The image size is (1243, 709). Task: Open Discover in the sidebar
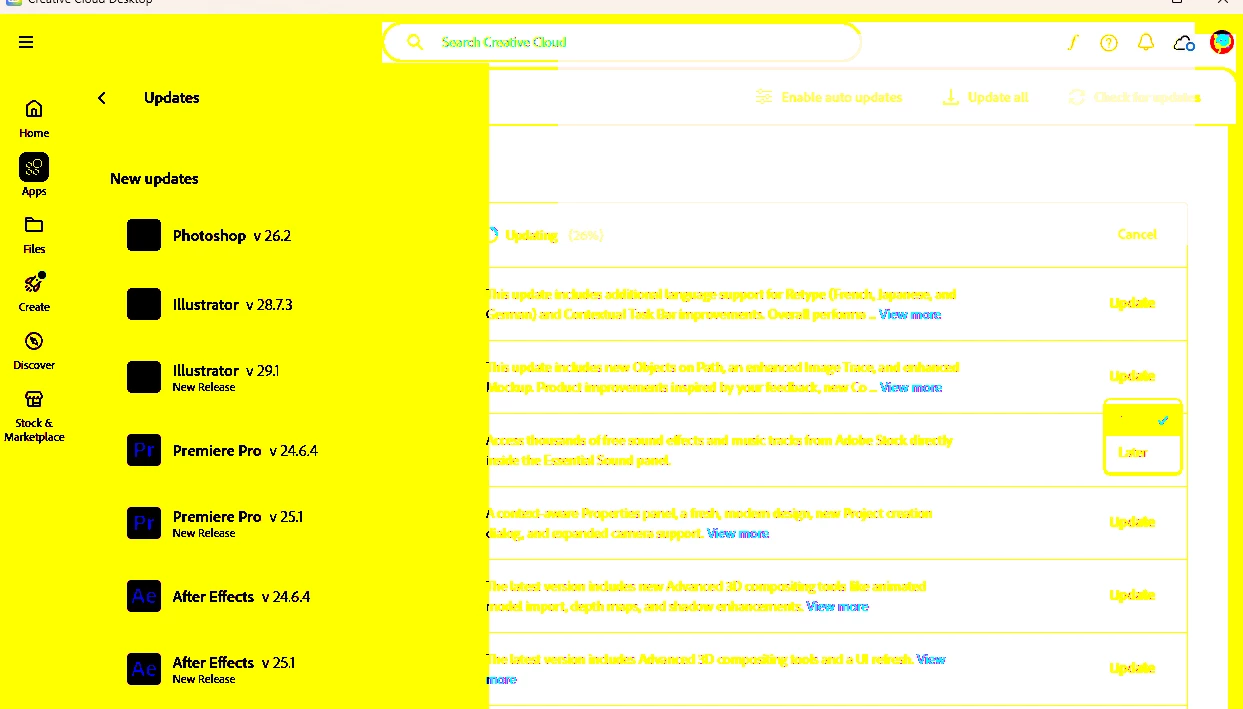[x=34, y=350]
